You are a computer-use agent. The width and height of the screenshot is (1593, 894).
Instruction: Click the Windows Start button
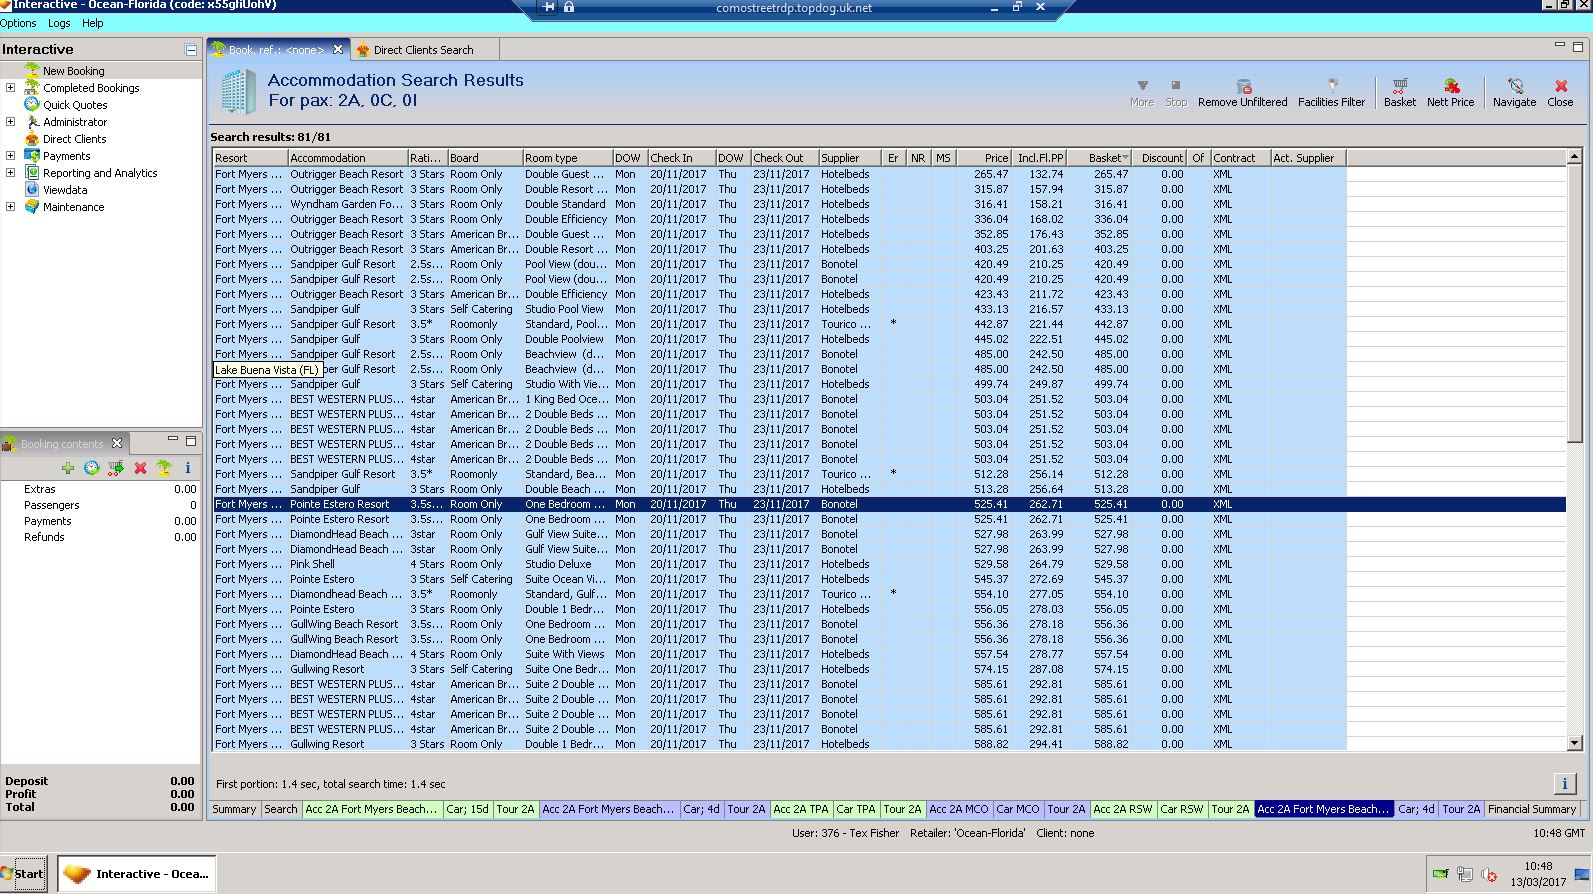(x=24, y=873)
